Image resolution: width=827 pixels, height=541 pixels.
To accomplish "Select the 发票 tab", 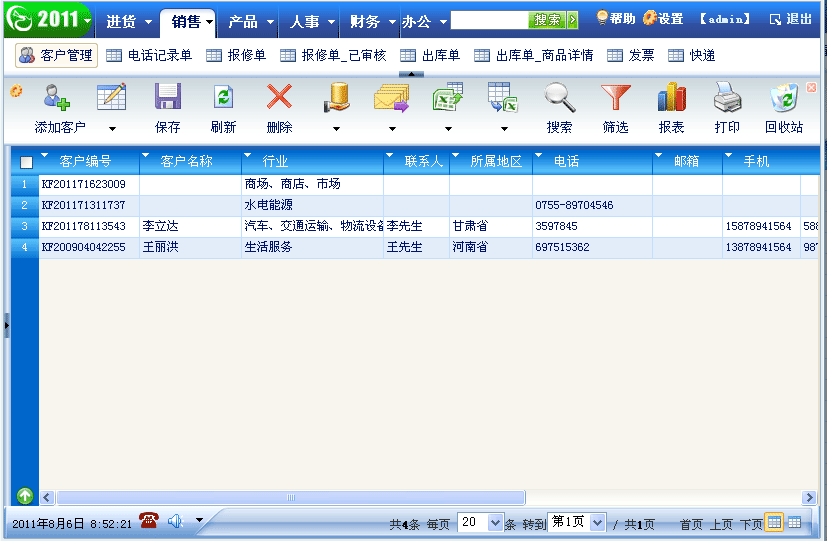I will point(631,55).
